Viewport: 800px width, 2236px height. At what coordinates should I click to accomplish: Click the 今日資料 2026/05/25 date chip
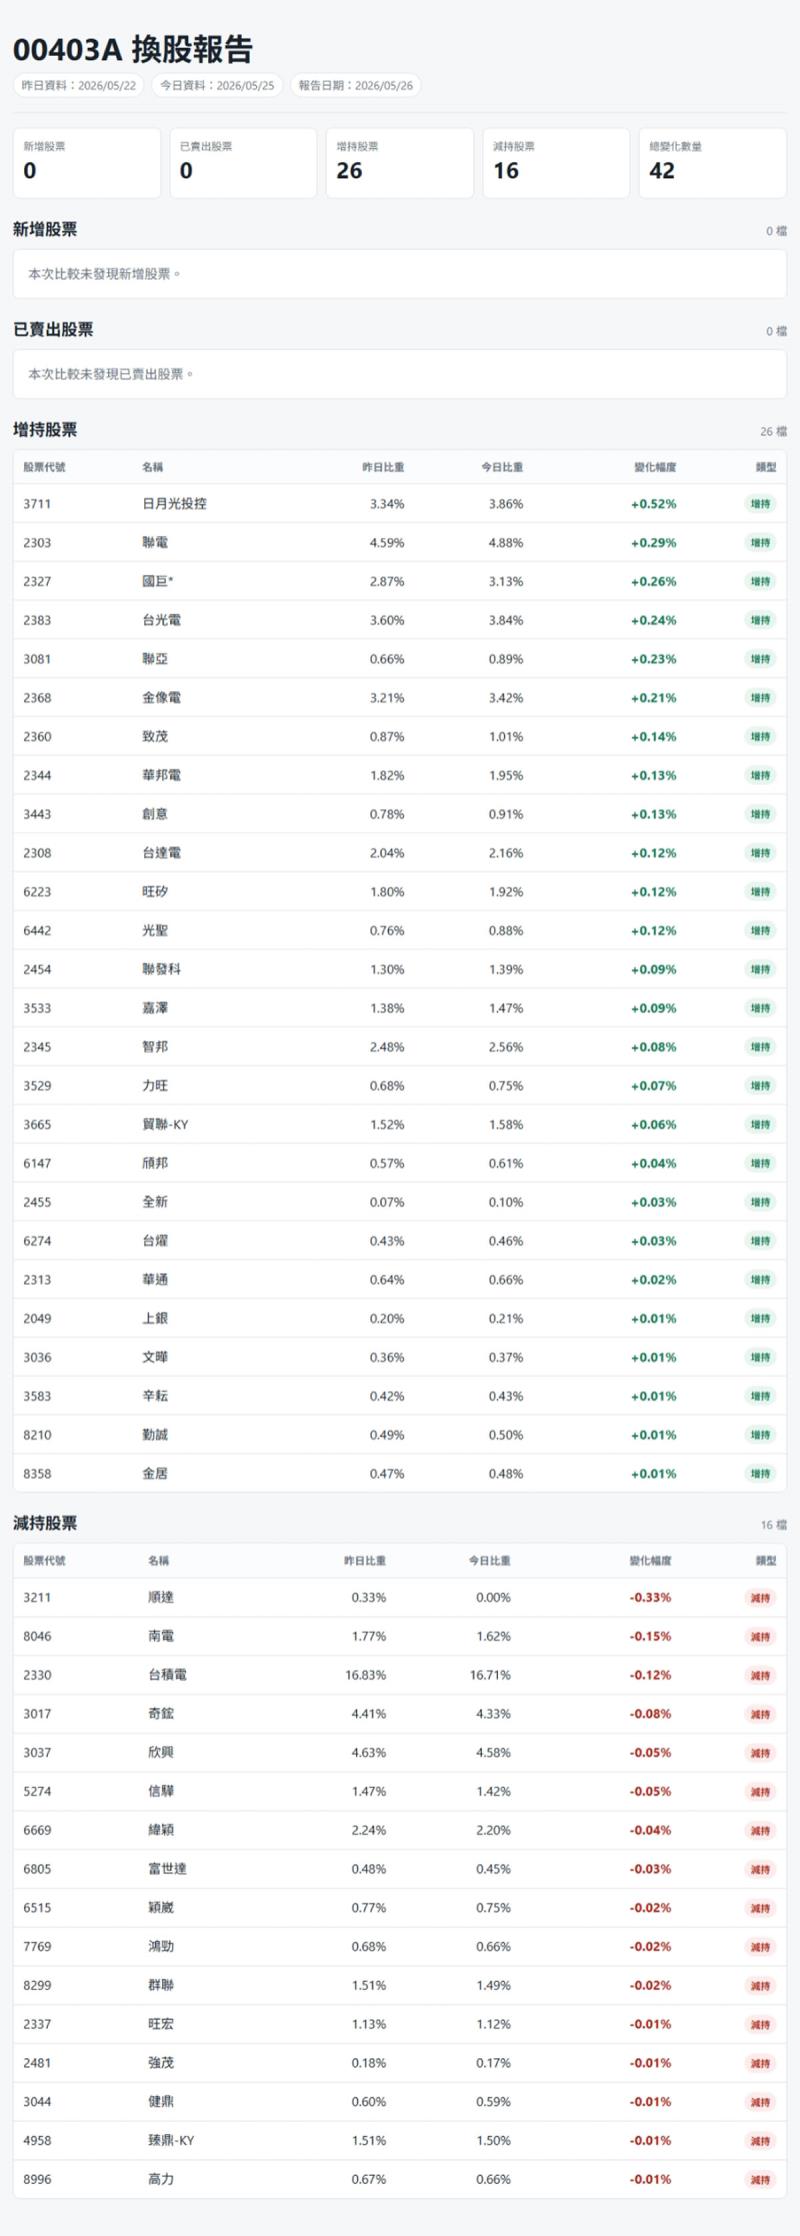click(x=217, y=86)
